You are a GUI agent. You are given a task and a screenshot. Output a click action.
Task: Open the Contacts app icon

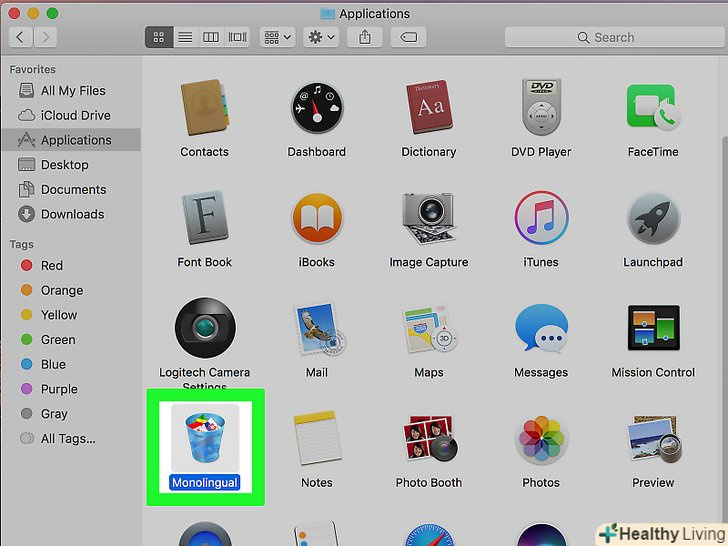point(204,107)
